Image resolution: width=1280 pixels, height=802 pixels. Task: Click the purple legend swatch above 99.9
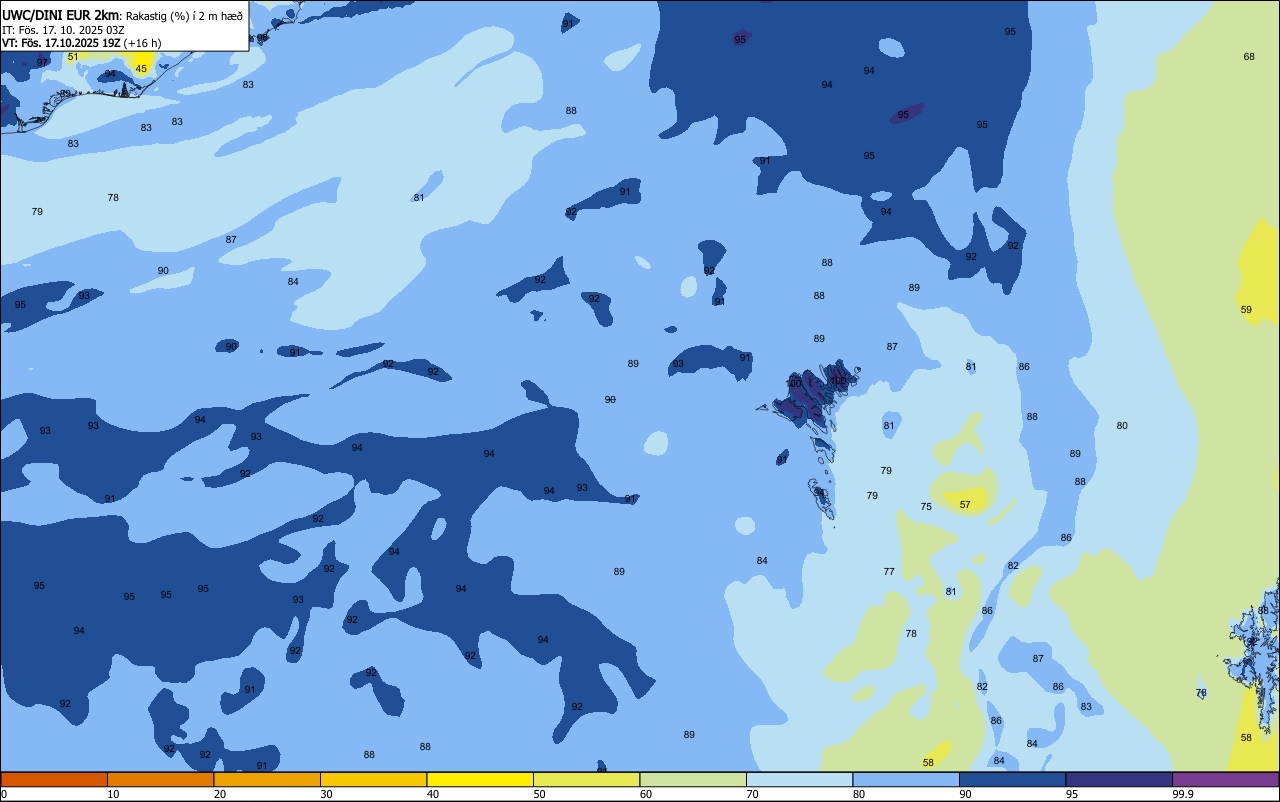tap(1225, 779)
